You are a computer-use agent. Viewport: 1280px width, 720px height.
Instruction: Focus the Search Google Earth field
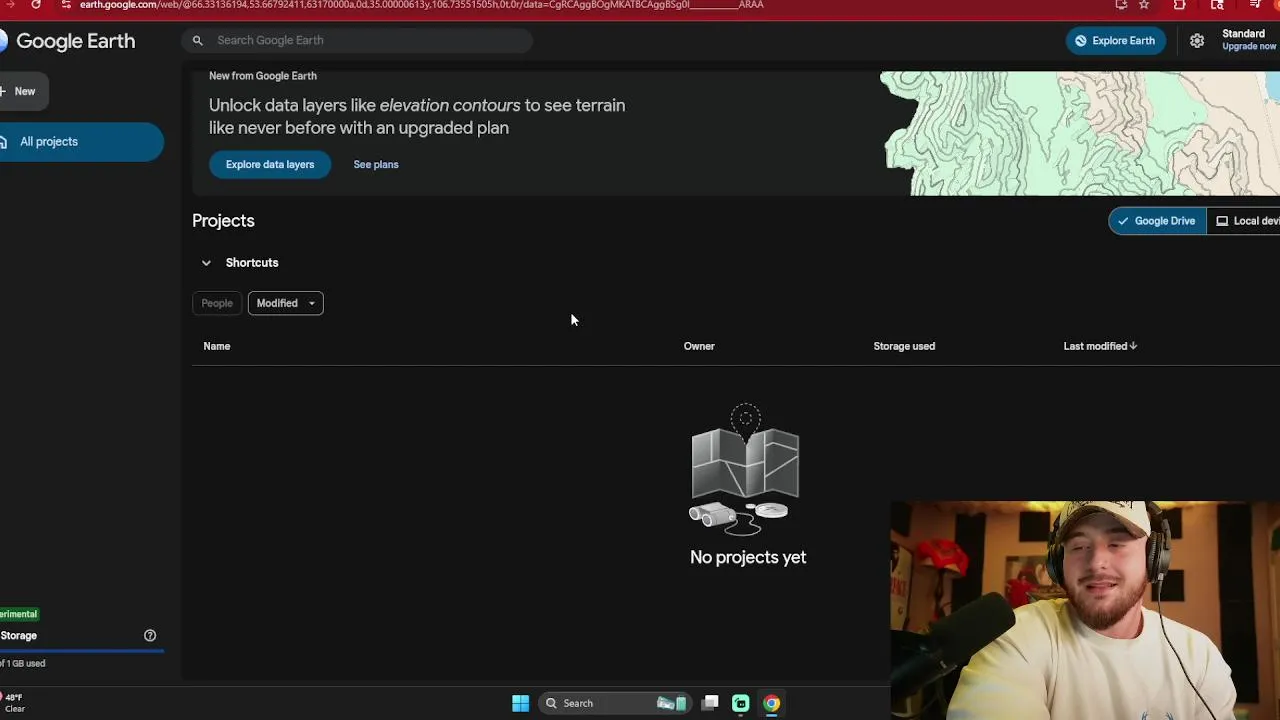click(x=357, y=40)
